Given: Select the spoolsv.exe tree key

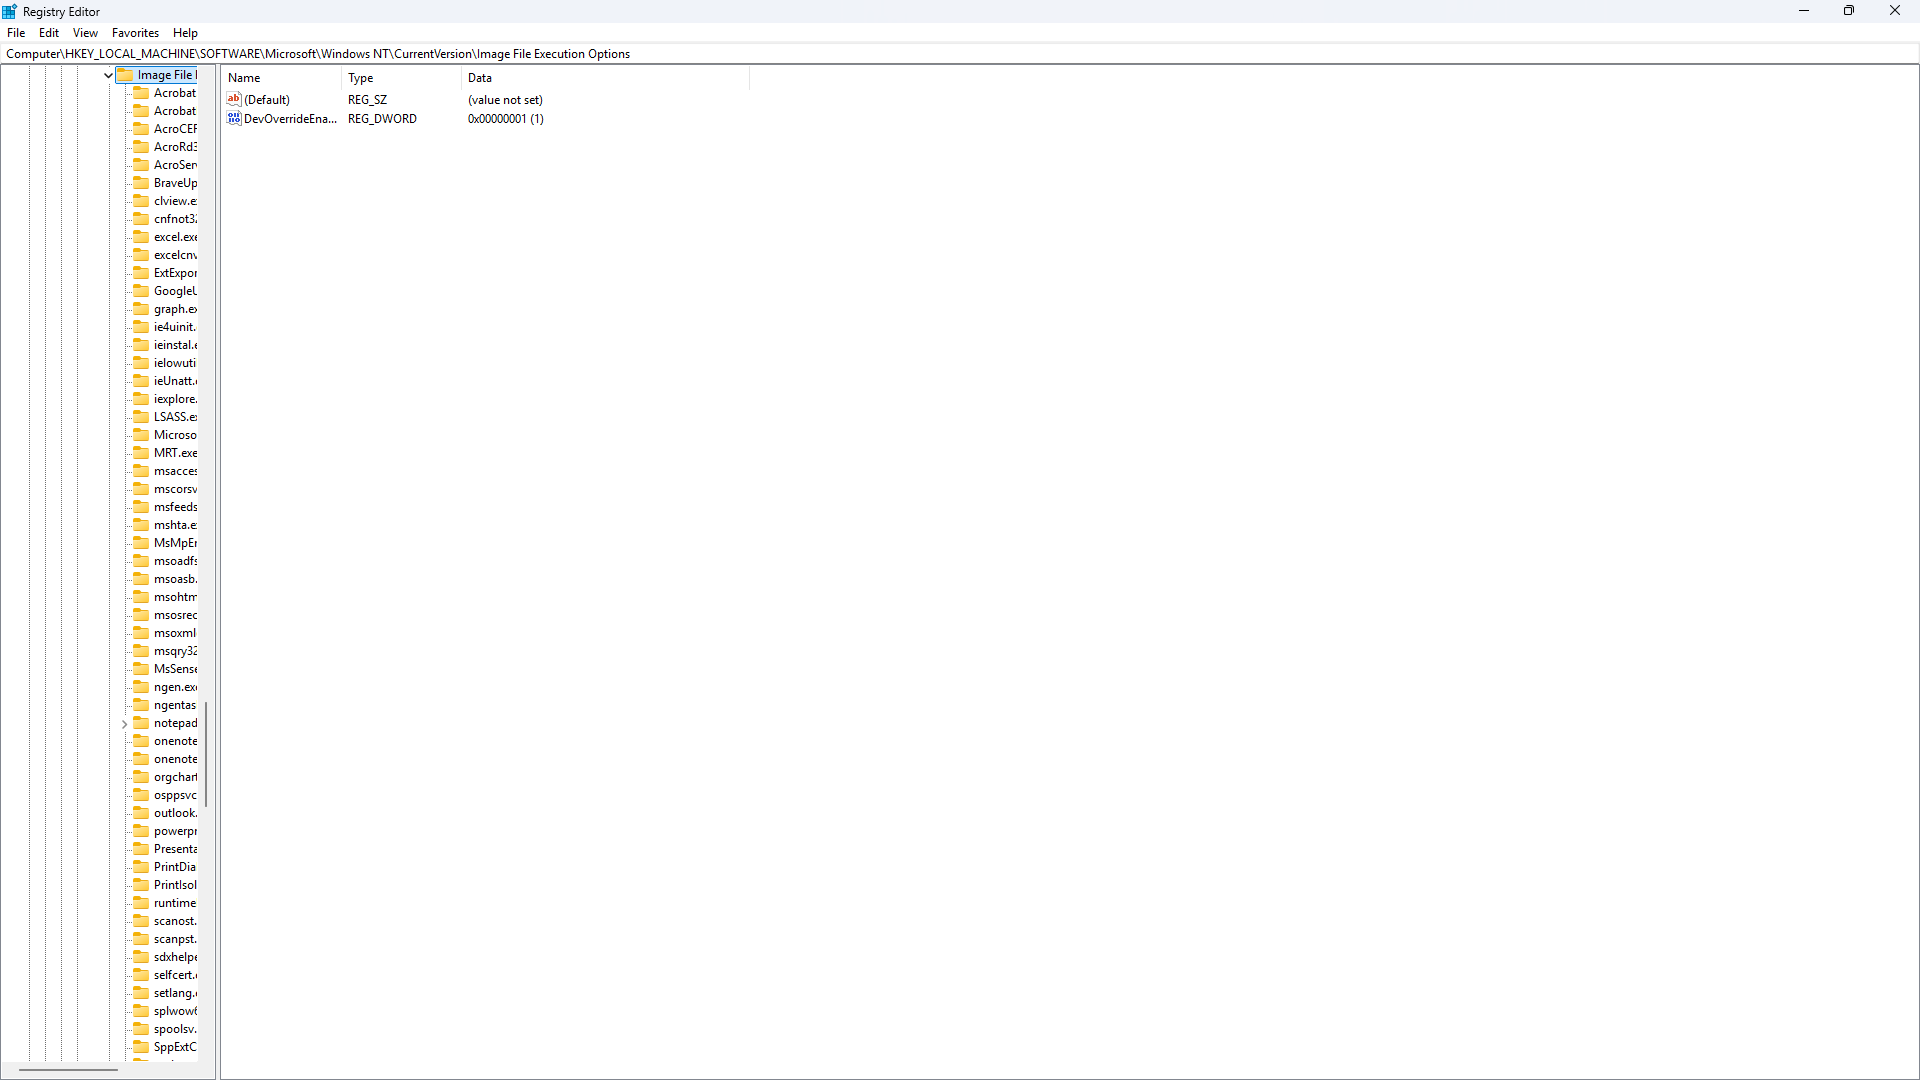Looking at the screenshot, I should 175,1029.
